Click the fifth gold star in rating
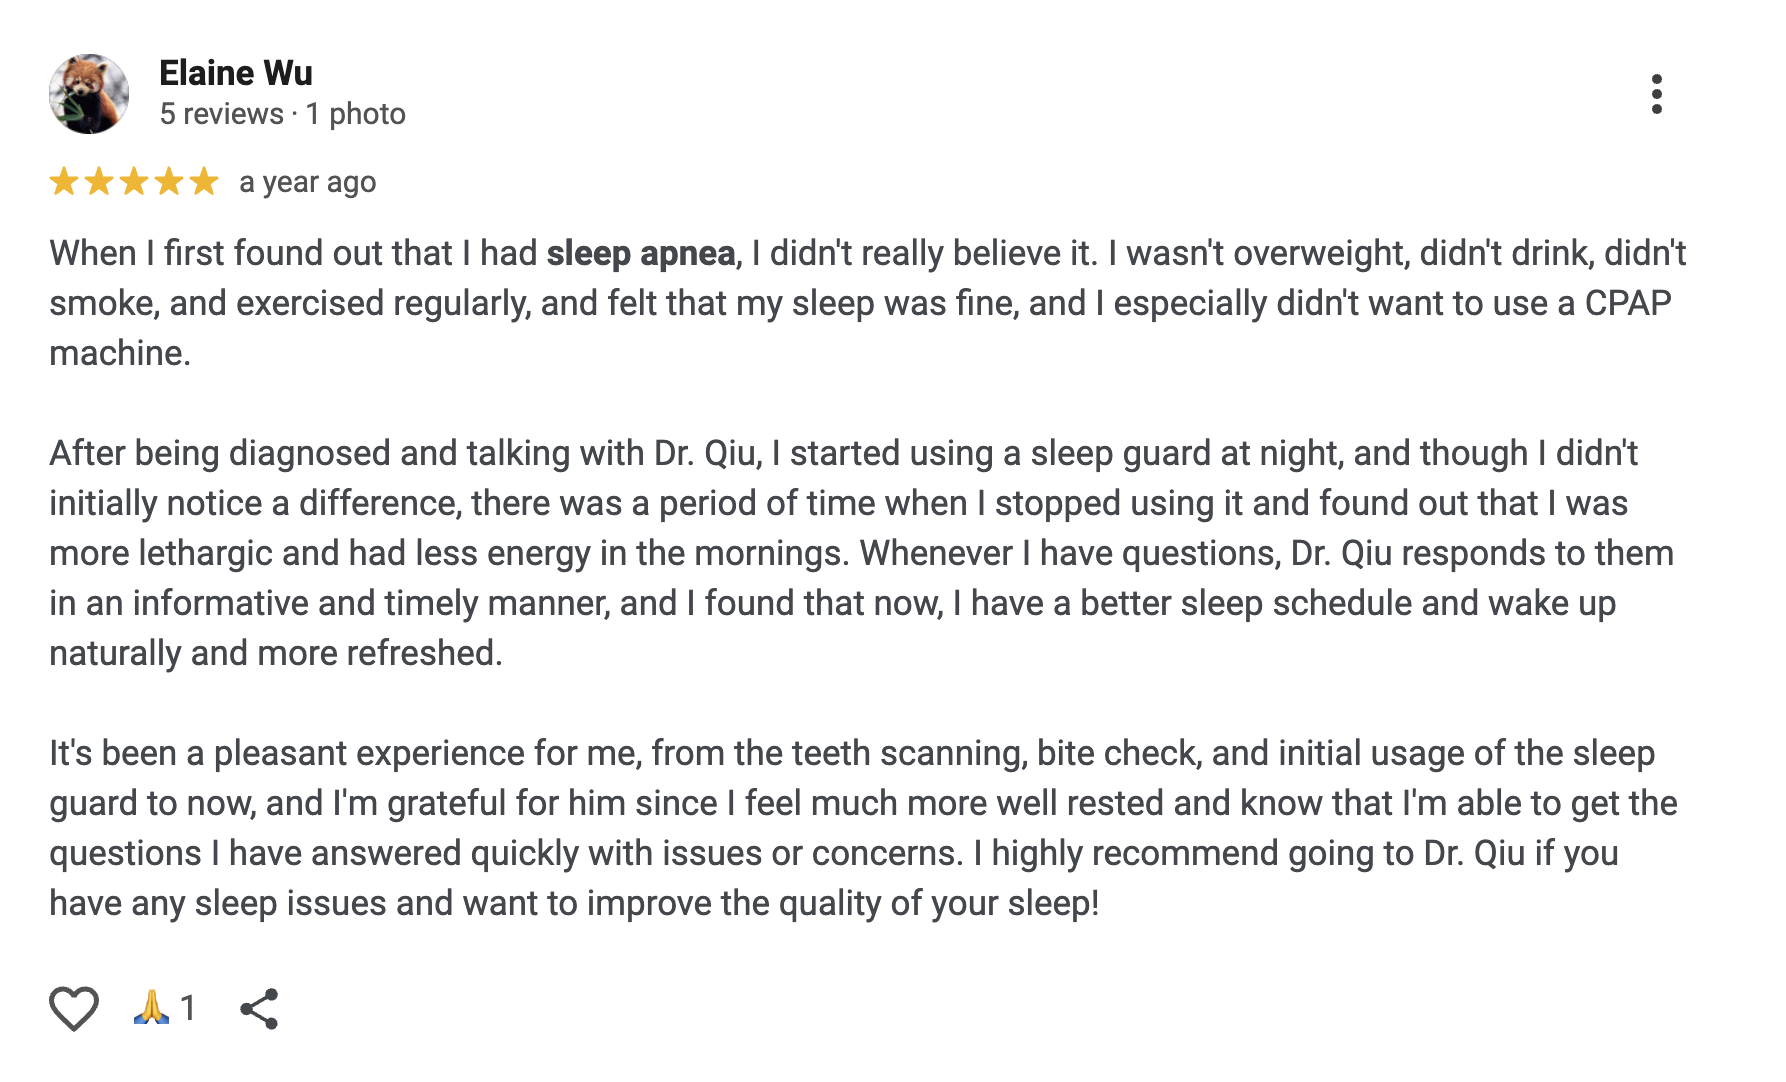 [x=204, y=182]
